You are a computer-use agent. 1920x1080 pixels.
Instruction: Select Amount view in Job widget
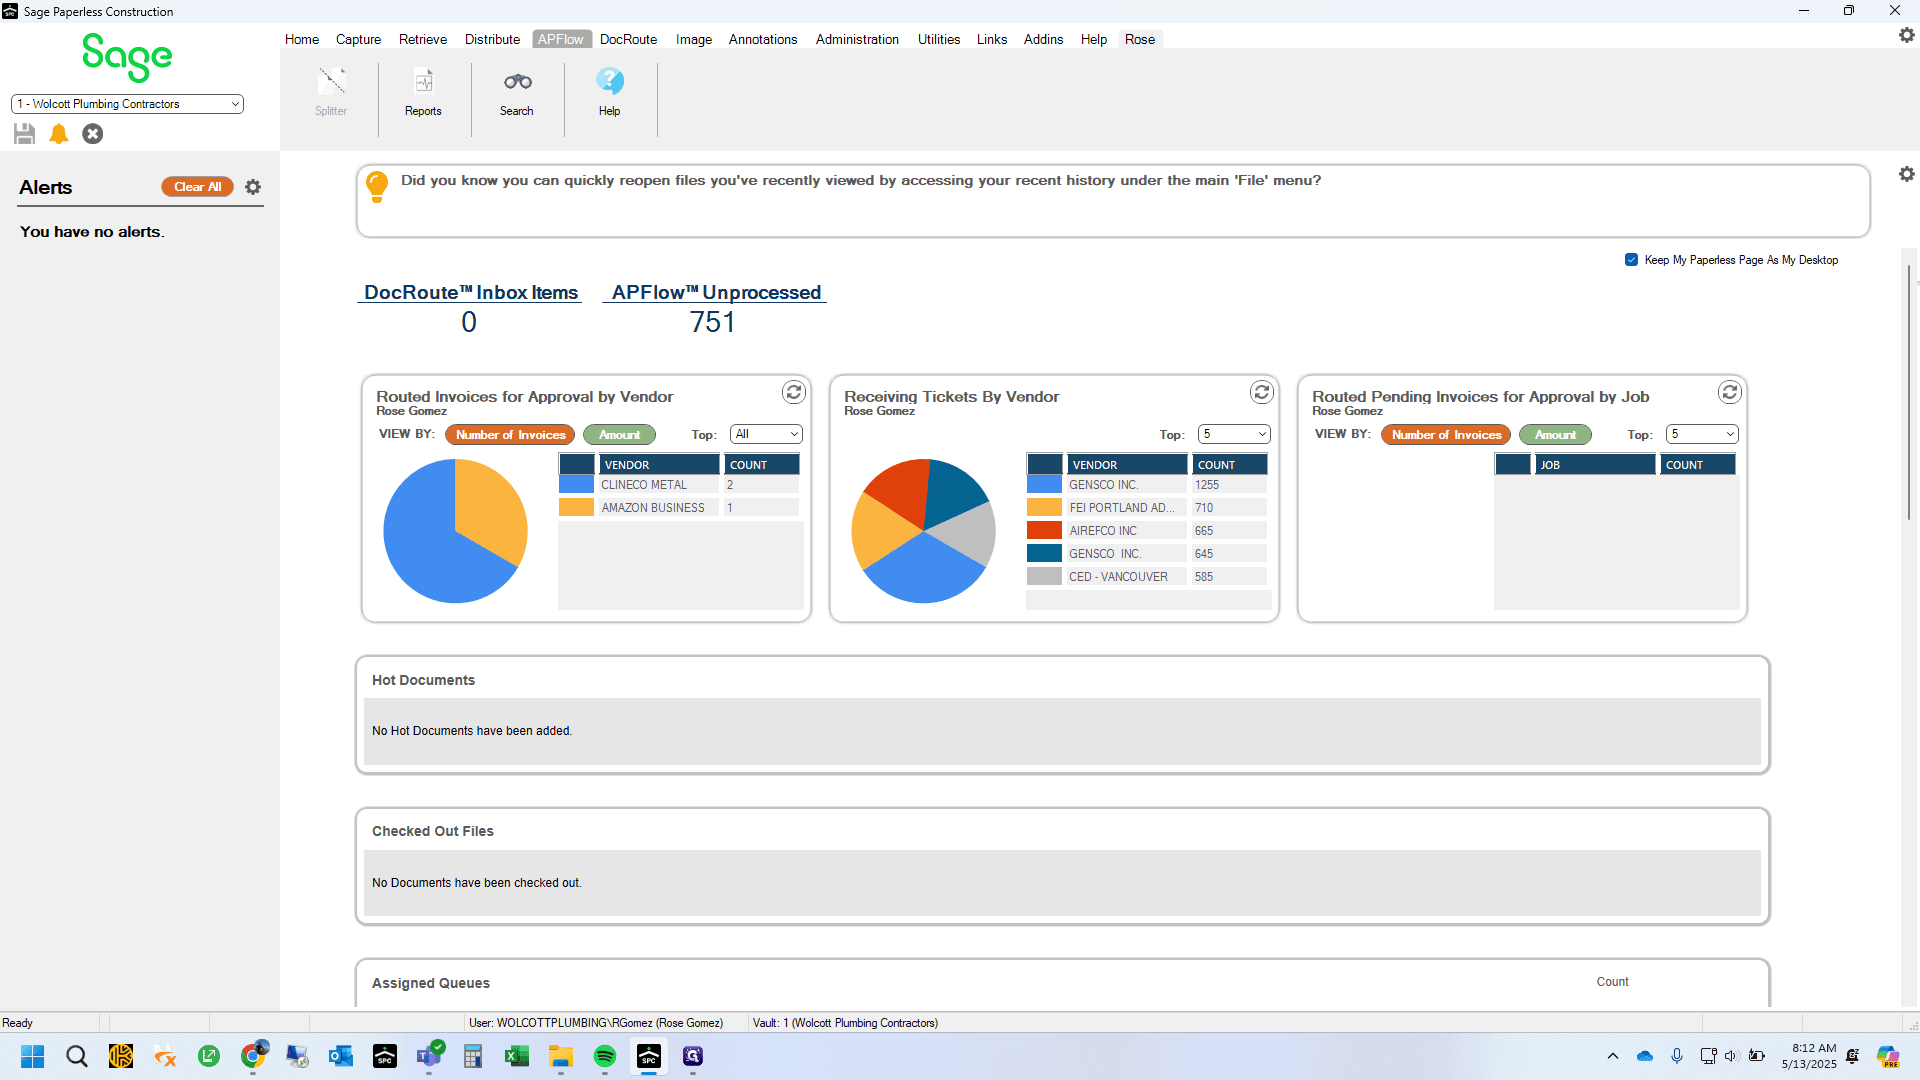pos(1555,435)
